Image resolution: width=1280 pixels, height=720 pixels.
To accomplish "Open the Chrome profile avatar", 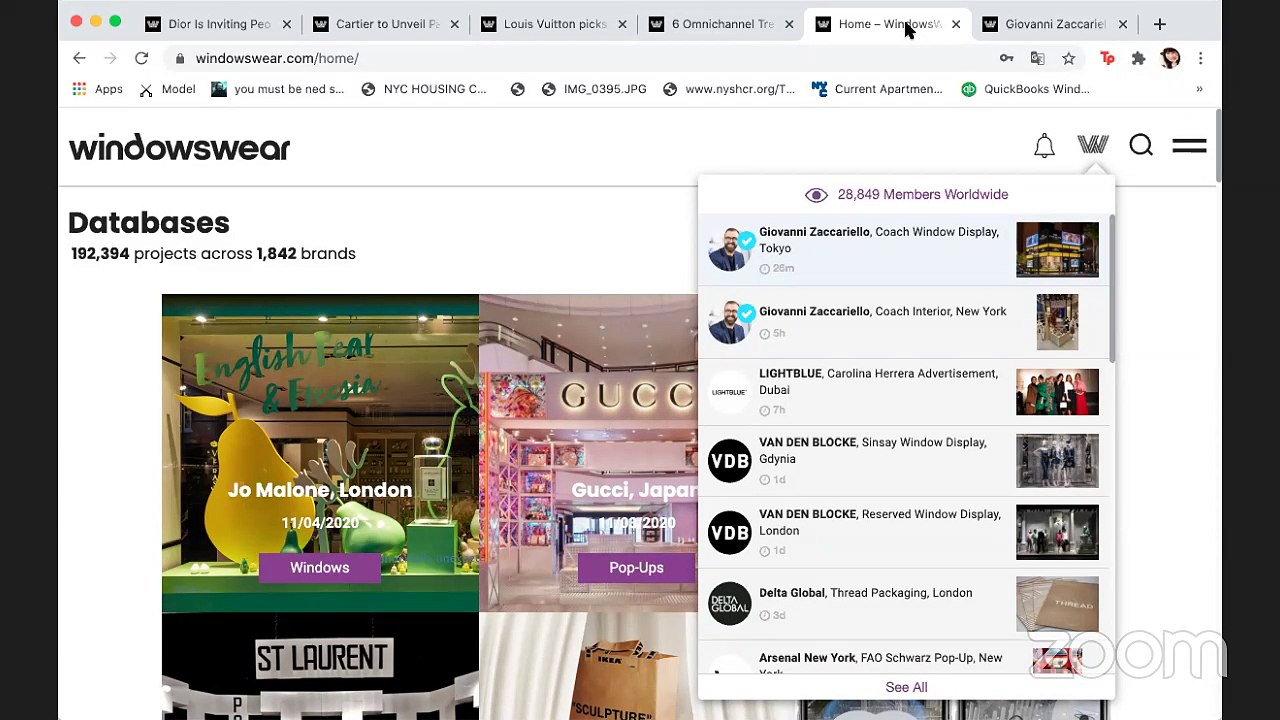I will pyautogui.click(x=1170, y=58).
